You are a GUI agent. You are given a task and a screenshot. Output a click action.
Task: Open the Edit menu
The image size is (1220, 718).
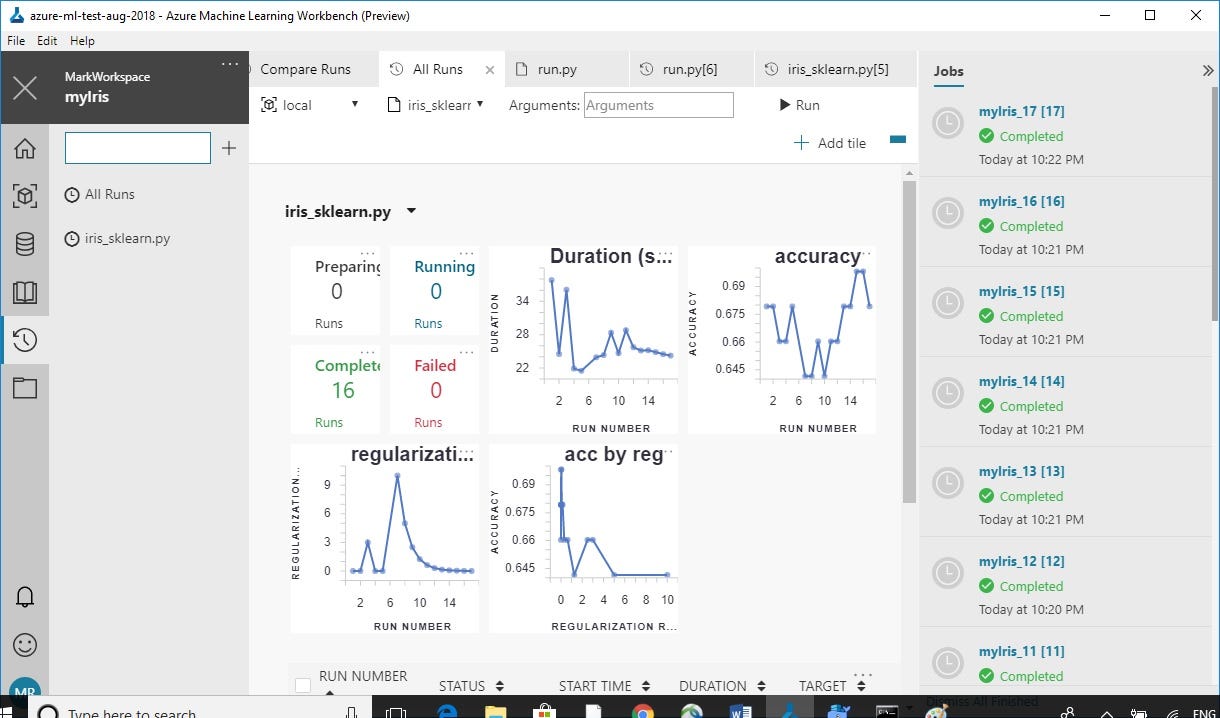click(x=47, y=41)
